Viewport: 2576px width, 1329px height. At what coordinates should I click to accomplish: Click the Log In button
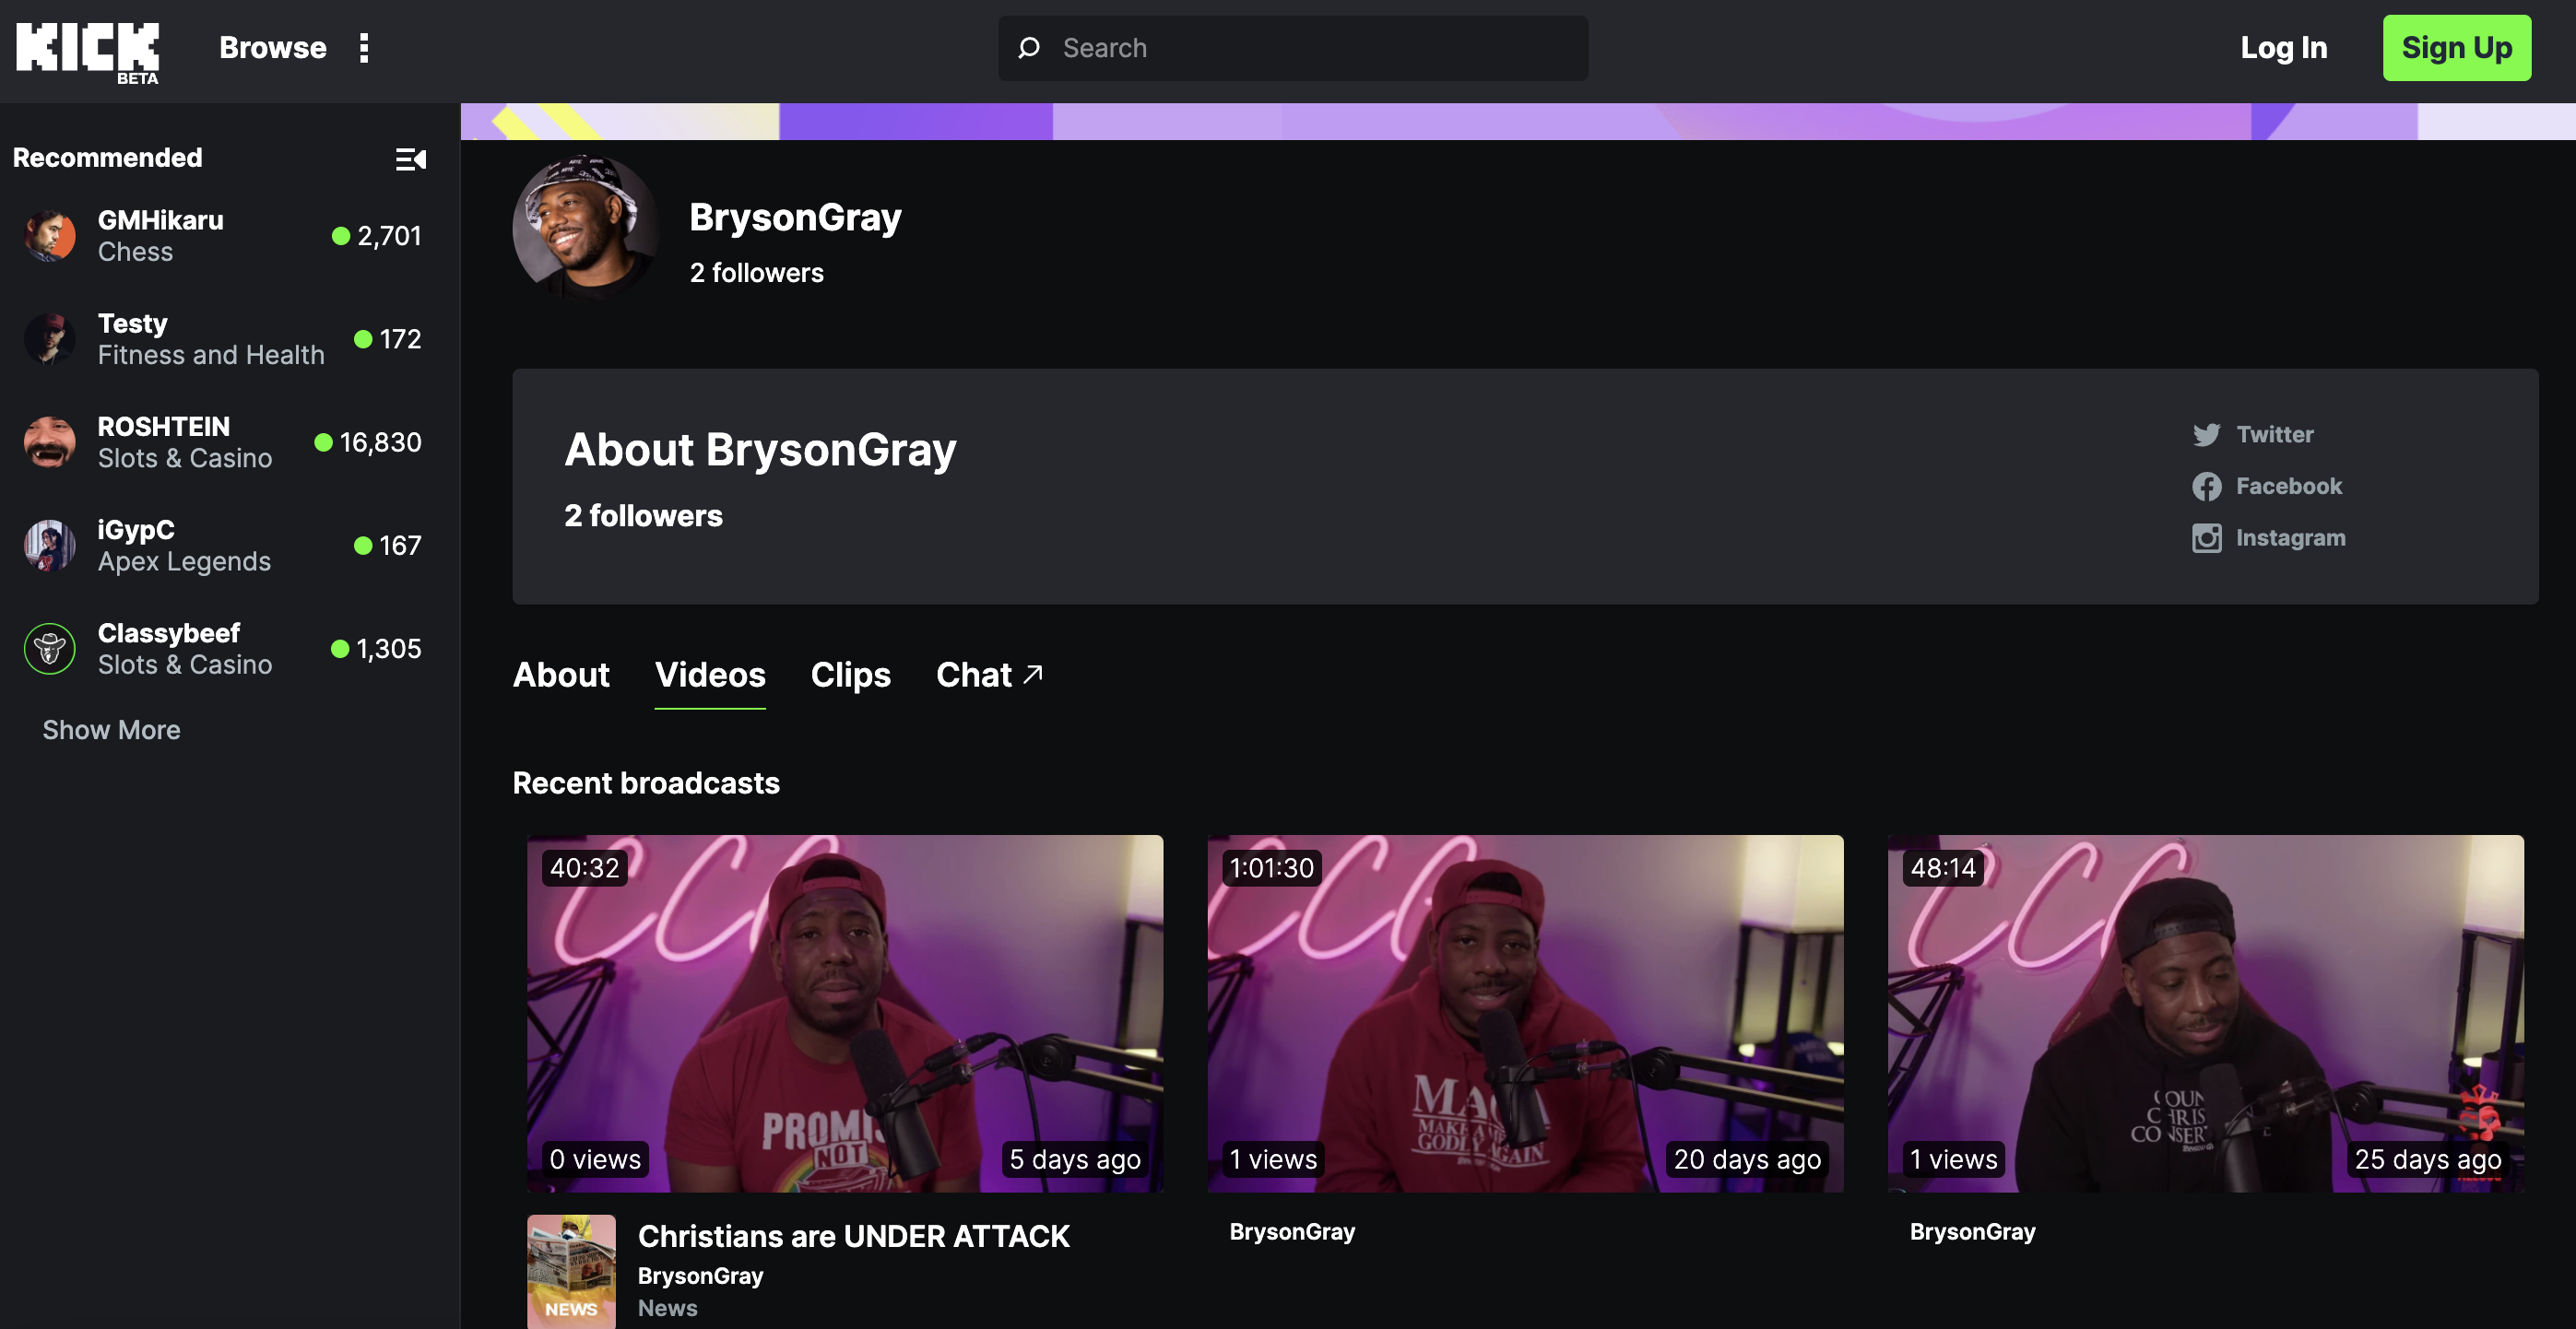(2283, 48)
